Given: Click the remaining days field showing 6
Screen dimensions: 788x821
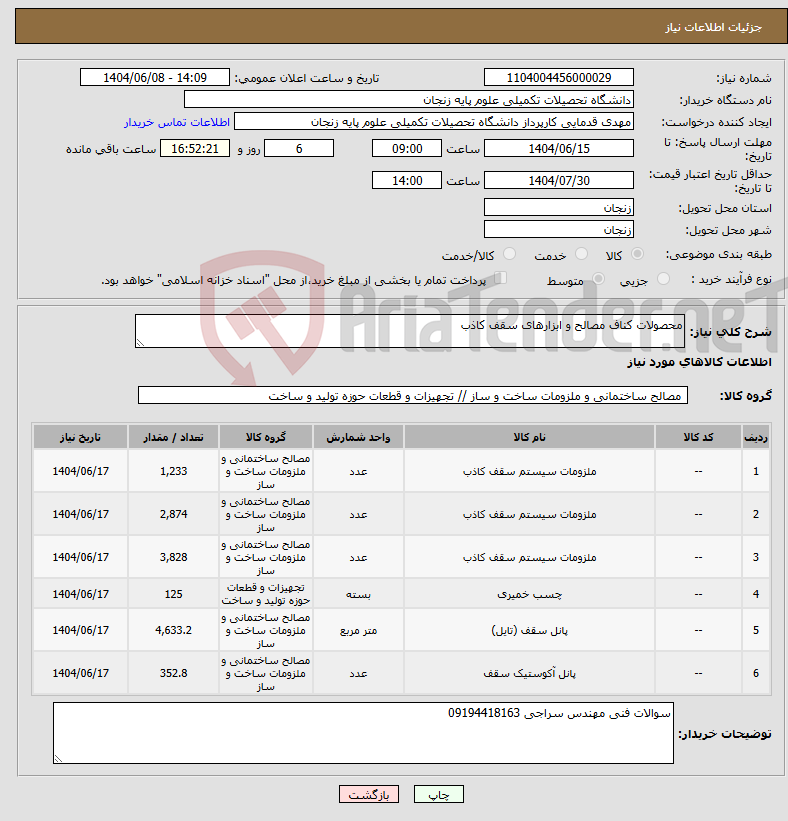Looking at the screenshot, I should point(299,148).
